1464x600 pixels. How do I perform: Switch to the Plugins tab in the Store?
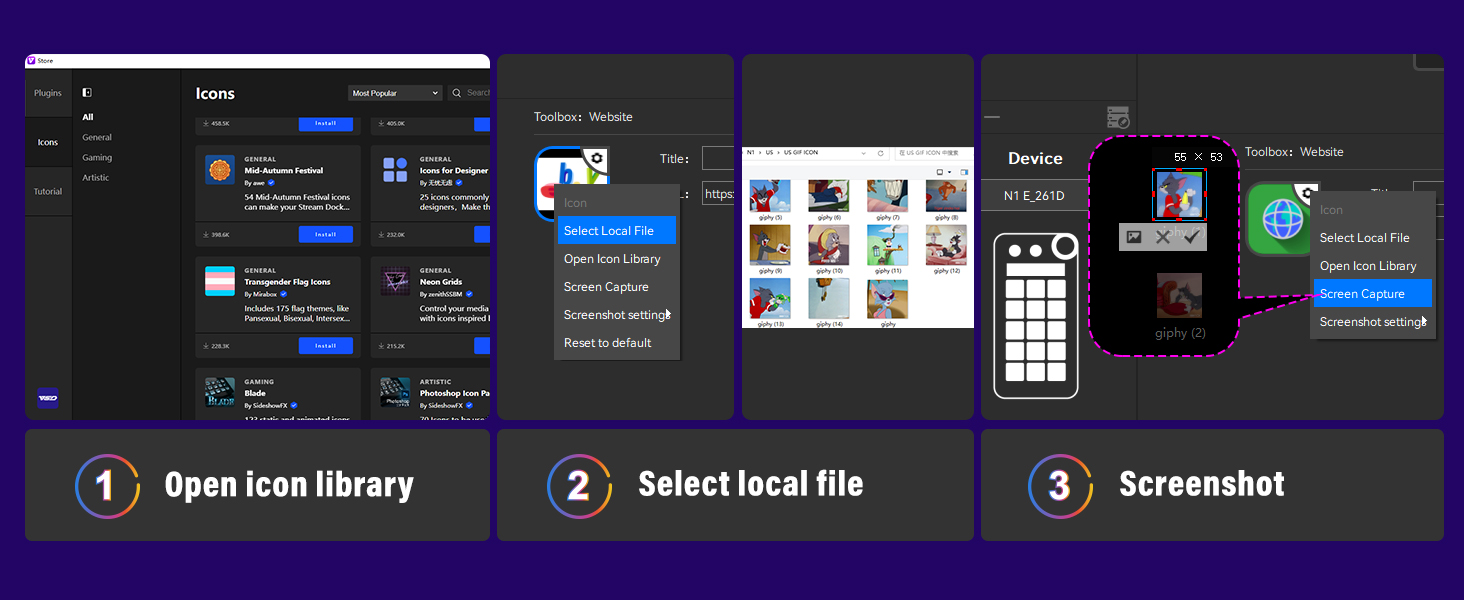click(48, 93)
